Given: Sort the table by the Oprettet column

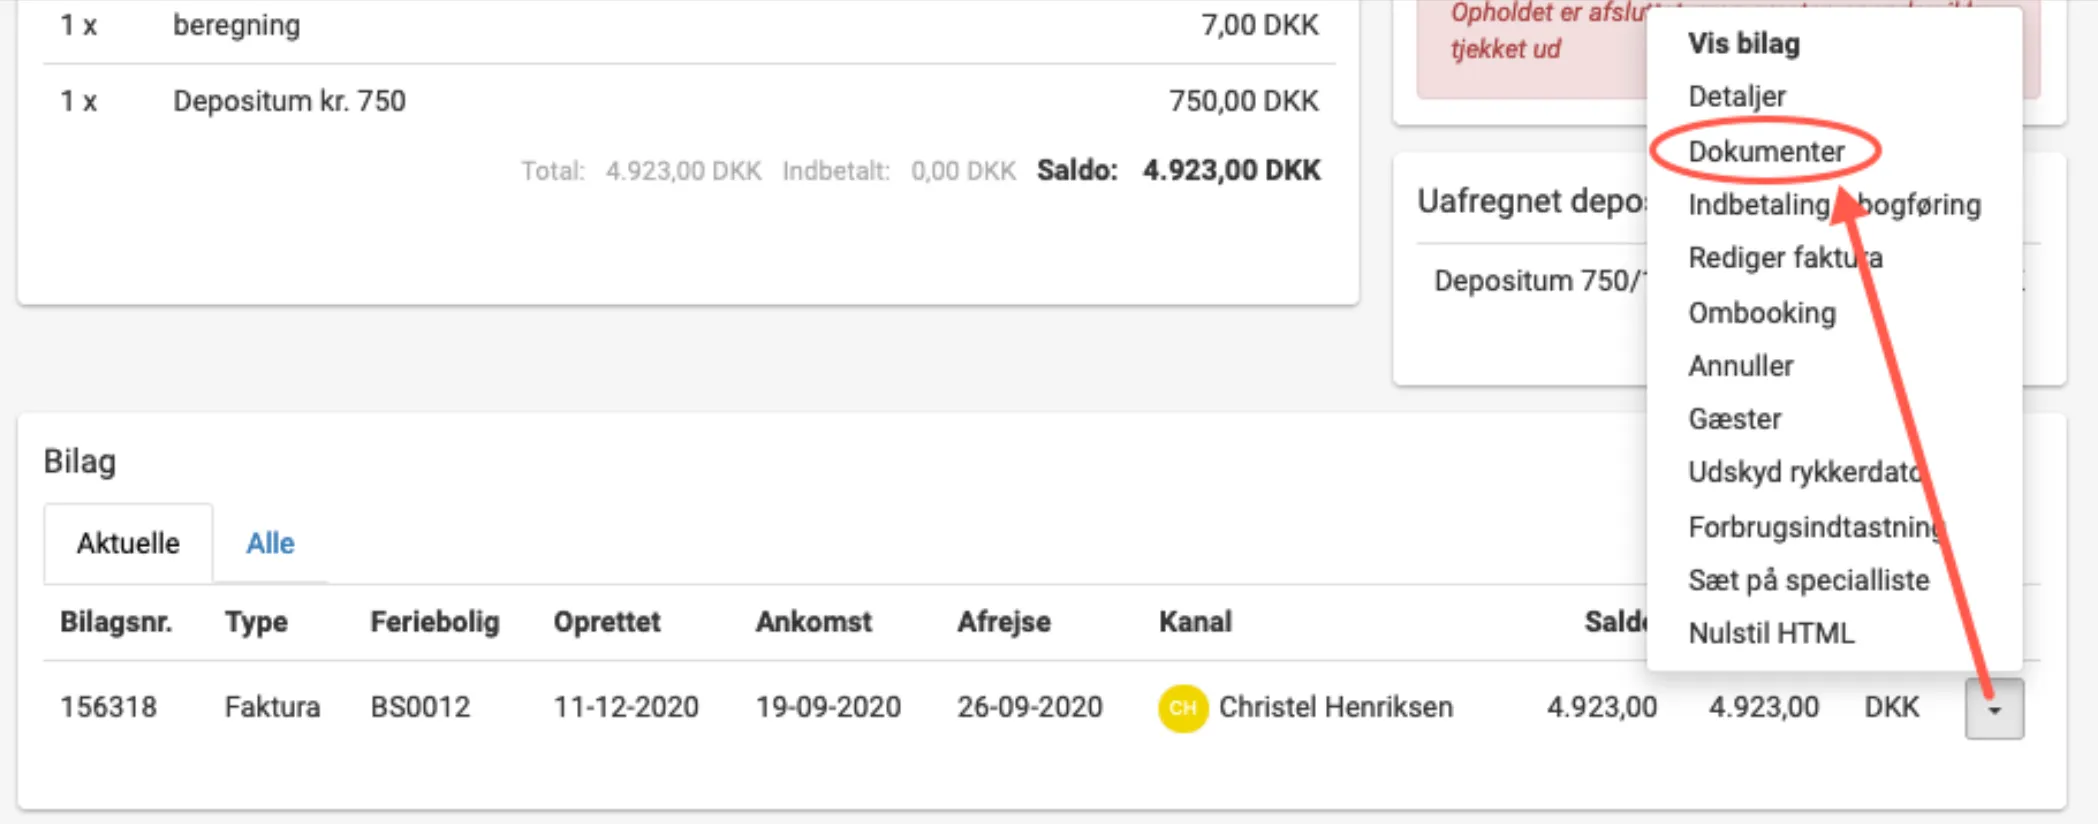Looking at the screenshot, I should point(608,622).
